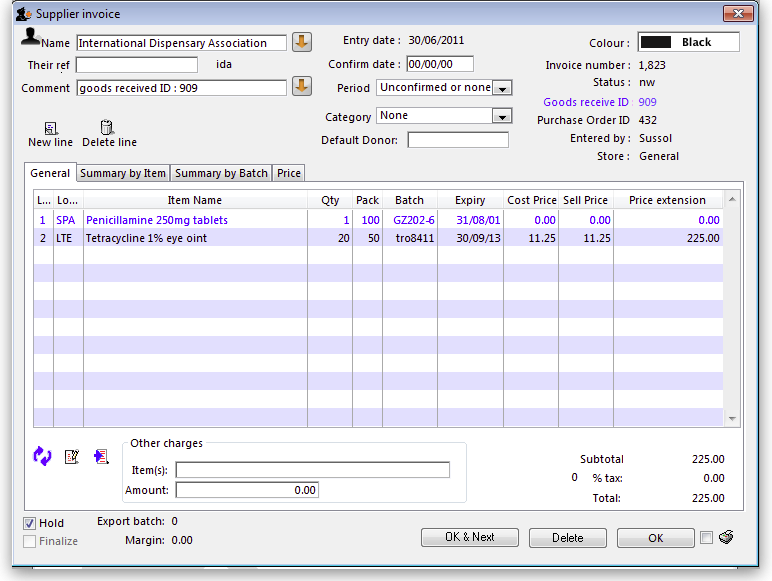Click the document with blue arrow icon
Screen dimensions: 772x581
pos(101,456)
